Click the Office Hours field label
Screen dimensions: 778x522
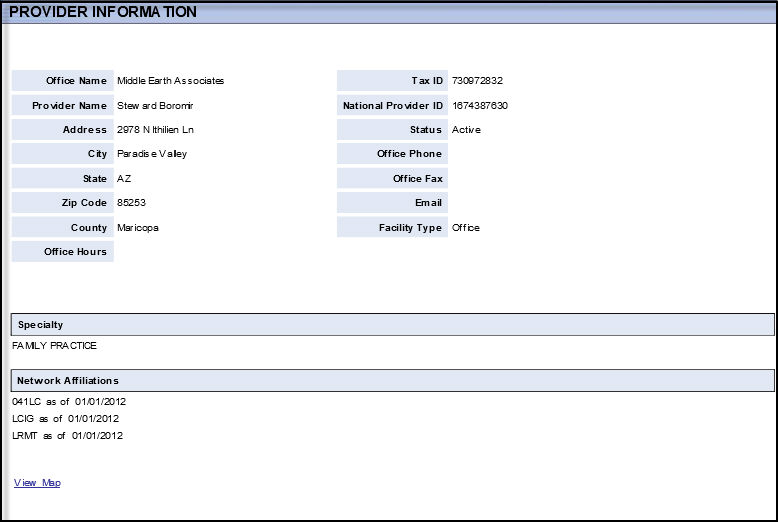[75, 252]
